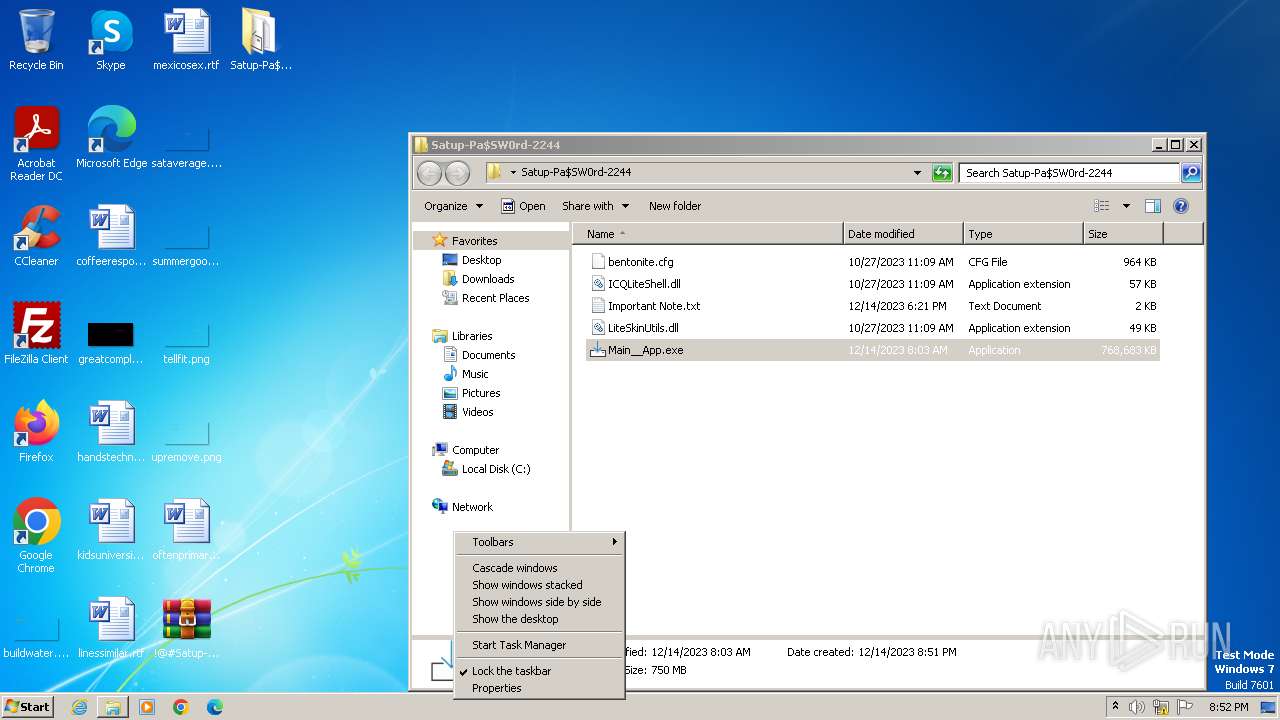Screen dimensions: 1280x720
Task: Click the Start button
Action: (27, 706)
